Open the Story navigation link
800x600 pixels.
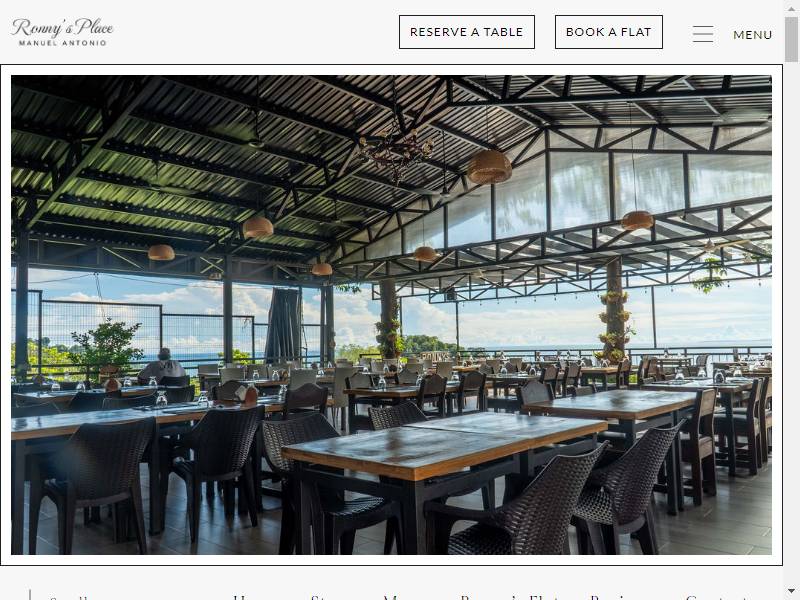pyautogui.click(x=326, y=598)
